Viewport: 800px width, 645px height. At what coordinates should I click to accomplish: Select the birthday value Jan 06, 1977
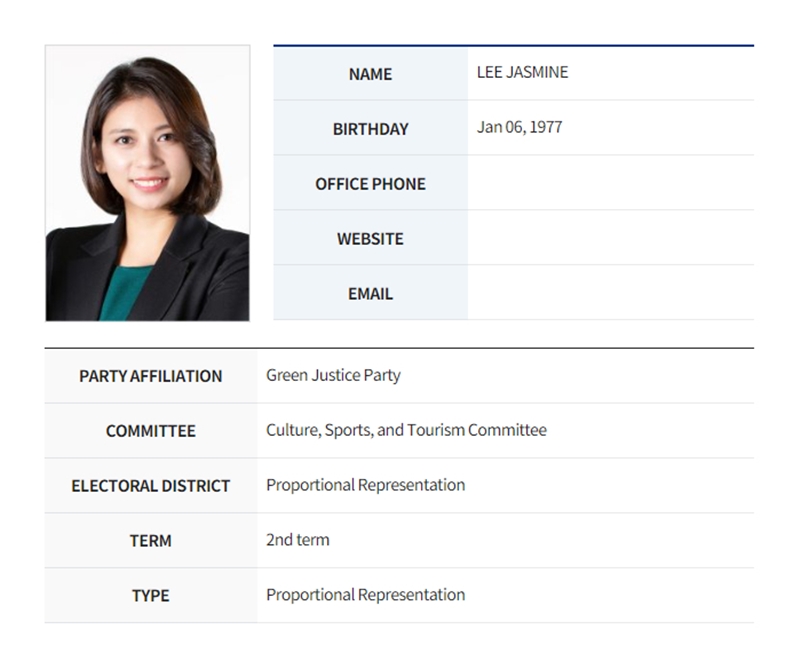pyautogui.click(x=519, y=127)
